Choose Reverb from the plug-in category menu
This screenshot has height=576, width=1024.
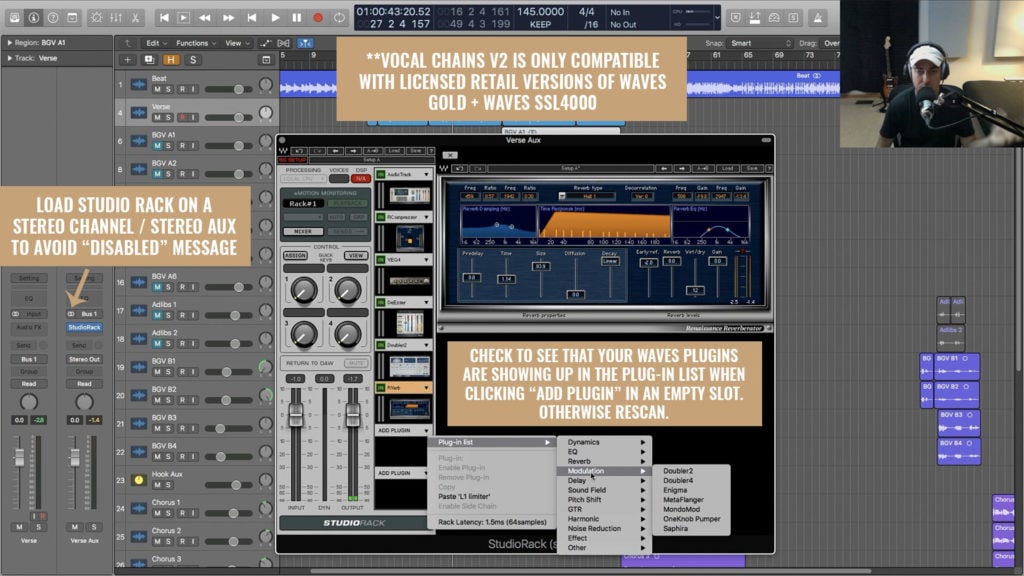(604, 461)
